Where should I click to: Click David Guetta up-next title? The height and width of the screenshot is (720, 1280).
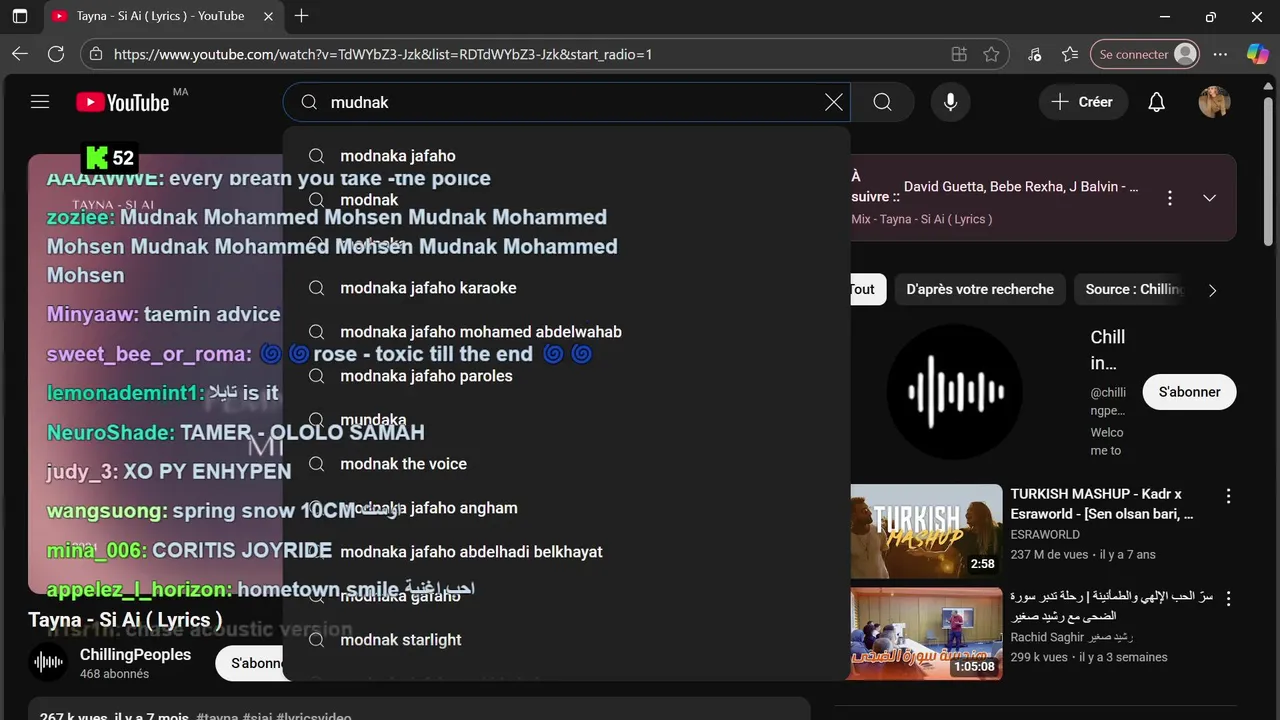[x=1021, y=187]
